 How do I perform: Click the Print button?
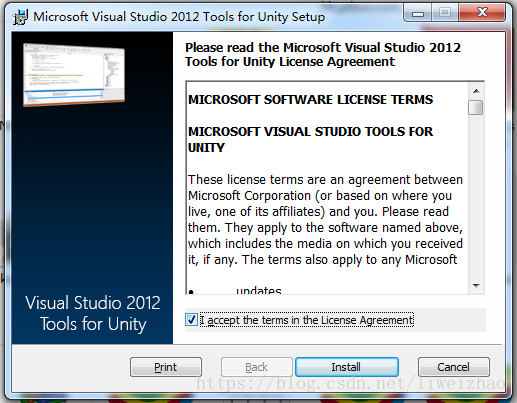pyautogui.click(x=166, y=367)
